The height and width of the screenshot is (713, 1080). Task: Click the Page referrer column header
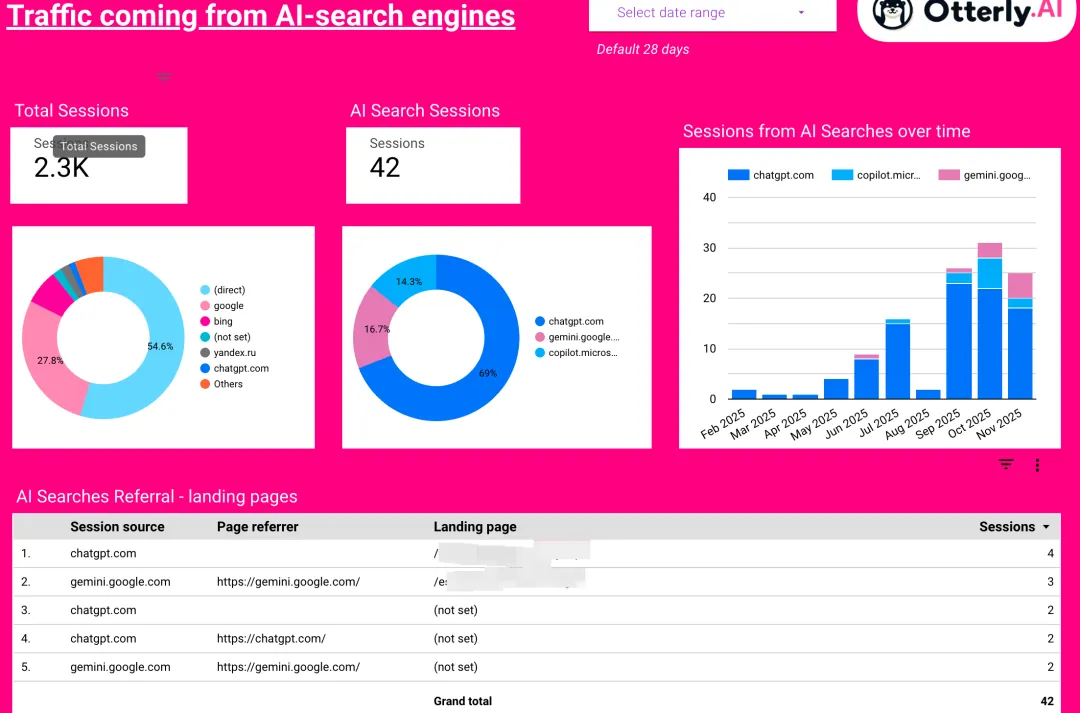tap(258, 527)
